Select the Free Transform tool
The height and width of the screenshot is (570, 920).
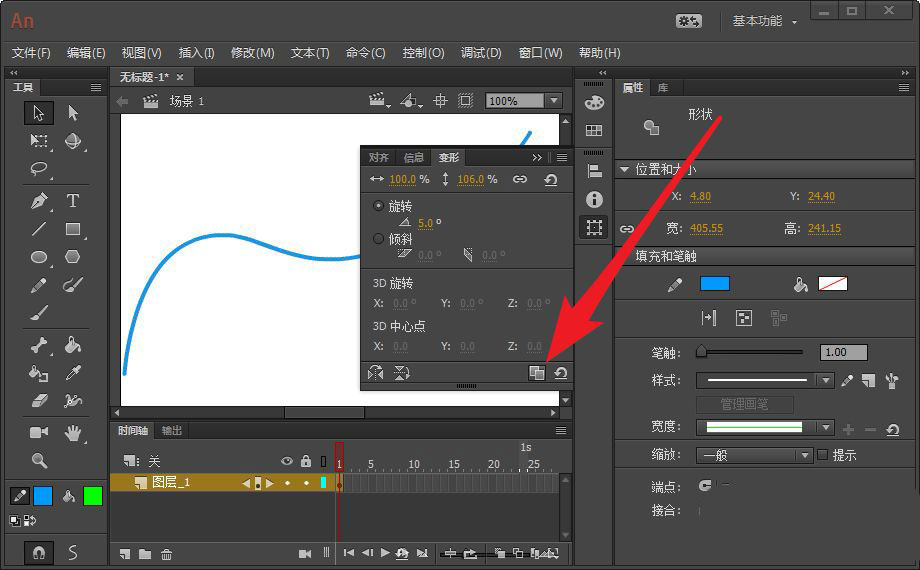tap(39, 141)
